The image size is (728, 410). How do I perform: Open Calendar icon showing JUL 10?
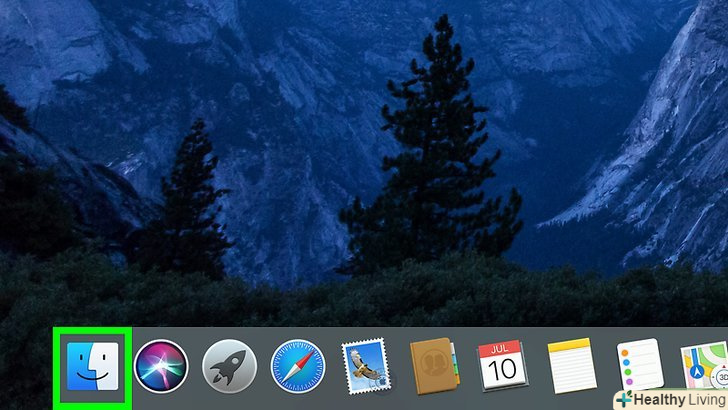503,366
